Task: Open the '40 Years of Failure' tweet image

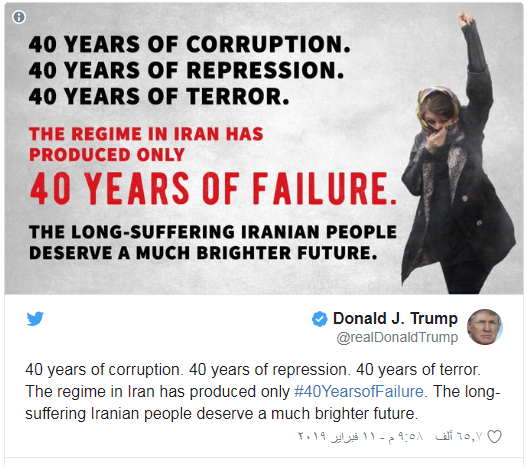Action: pos(264,148)
